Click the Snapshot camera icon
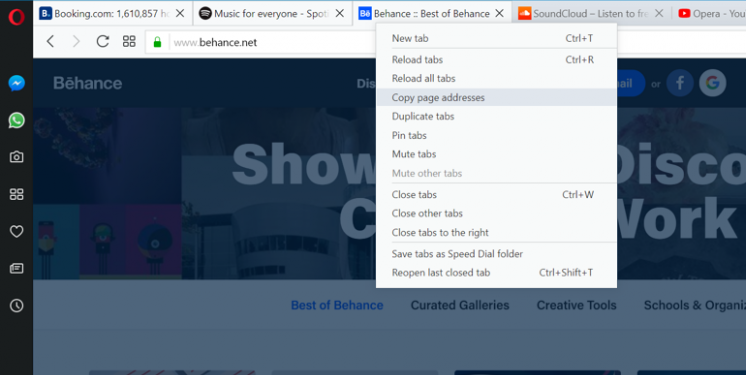This screenshot has width=746, height=375. click(17, 157)
